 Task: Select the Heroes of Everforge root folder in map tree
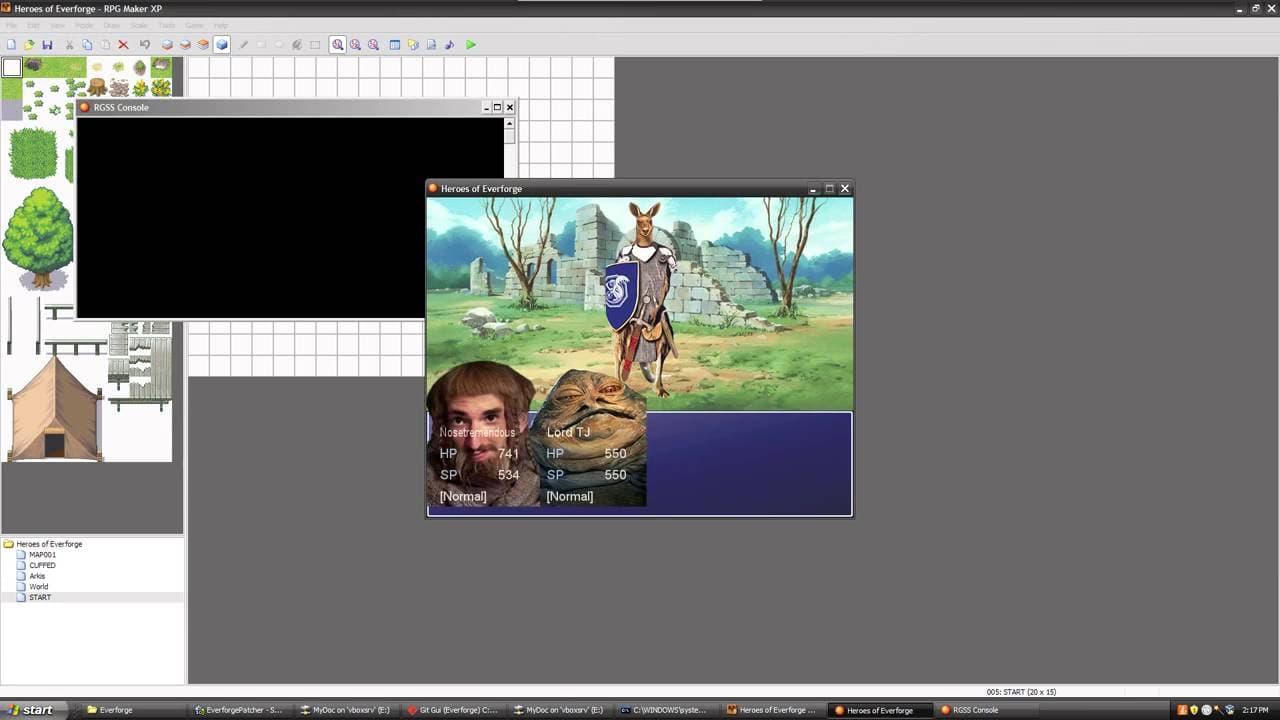click(x=49, y=544)
